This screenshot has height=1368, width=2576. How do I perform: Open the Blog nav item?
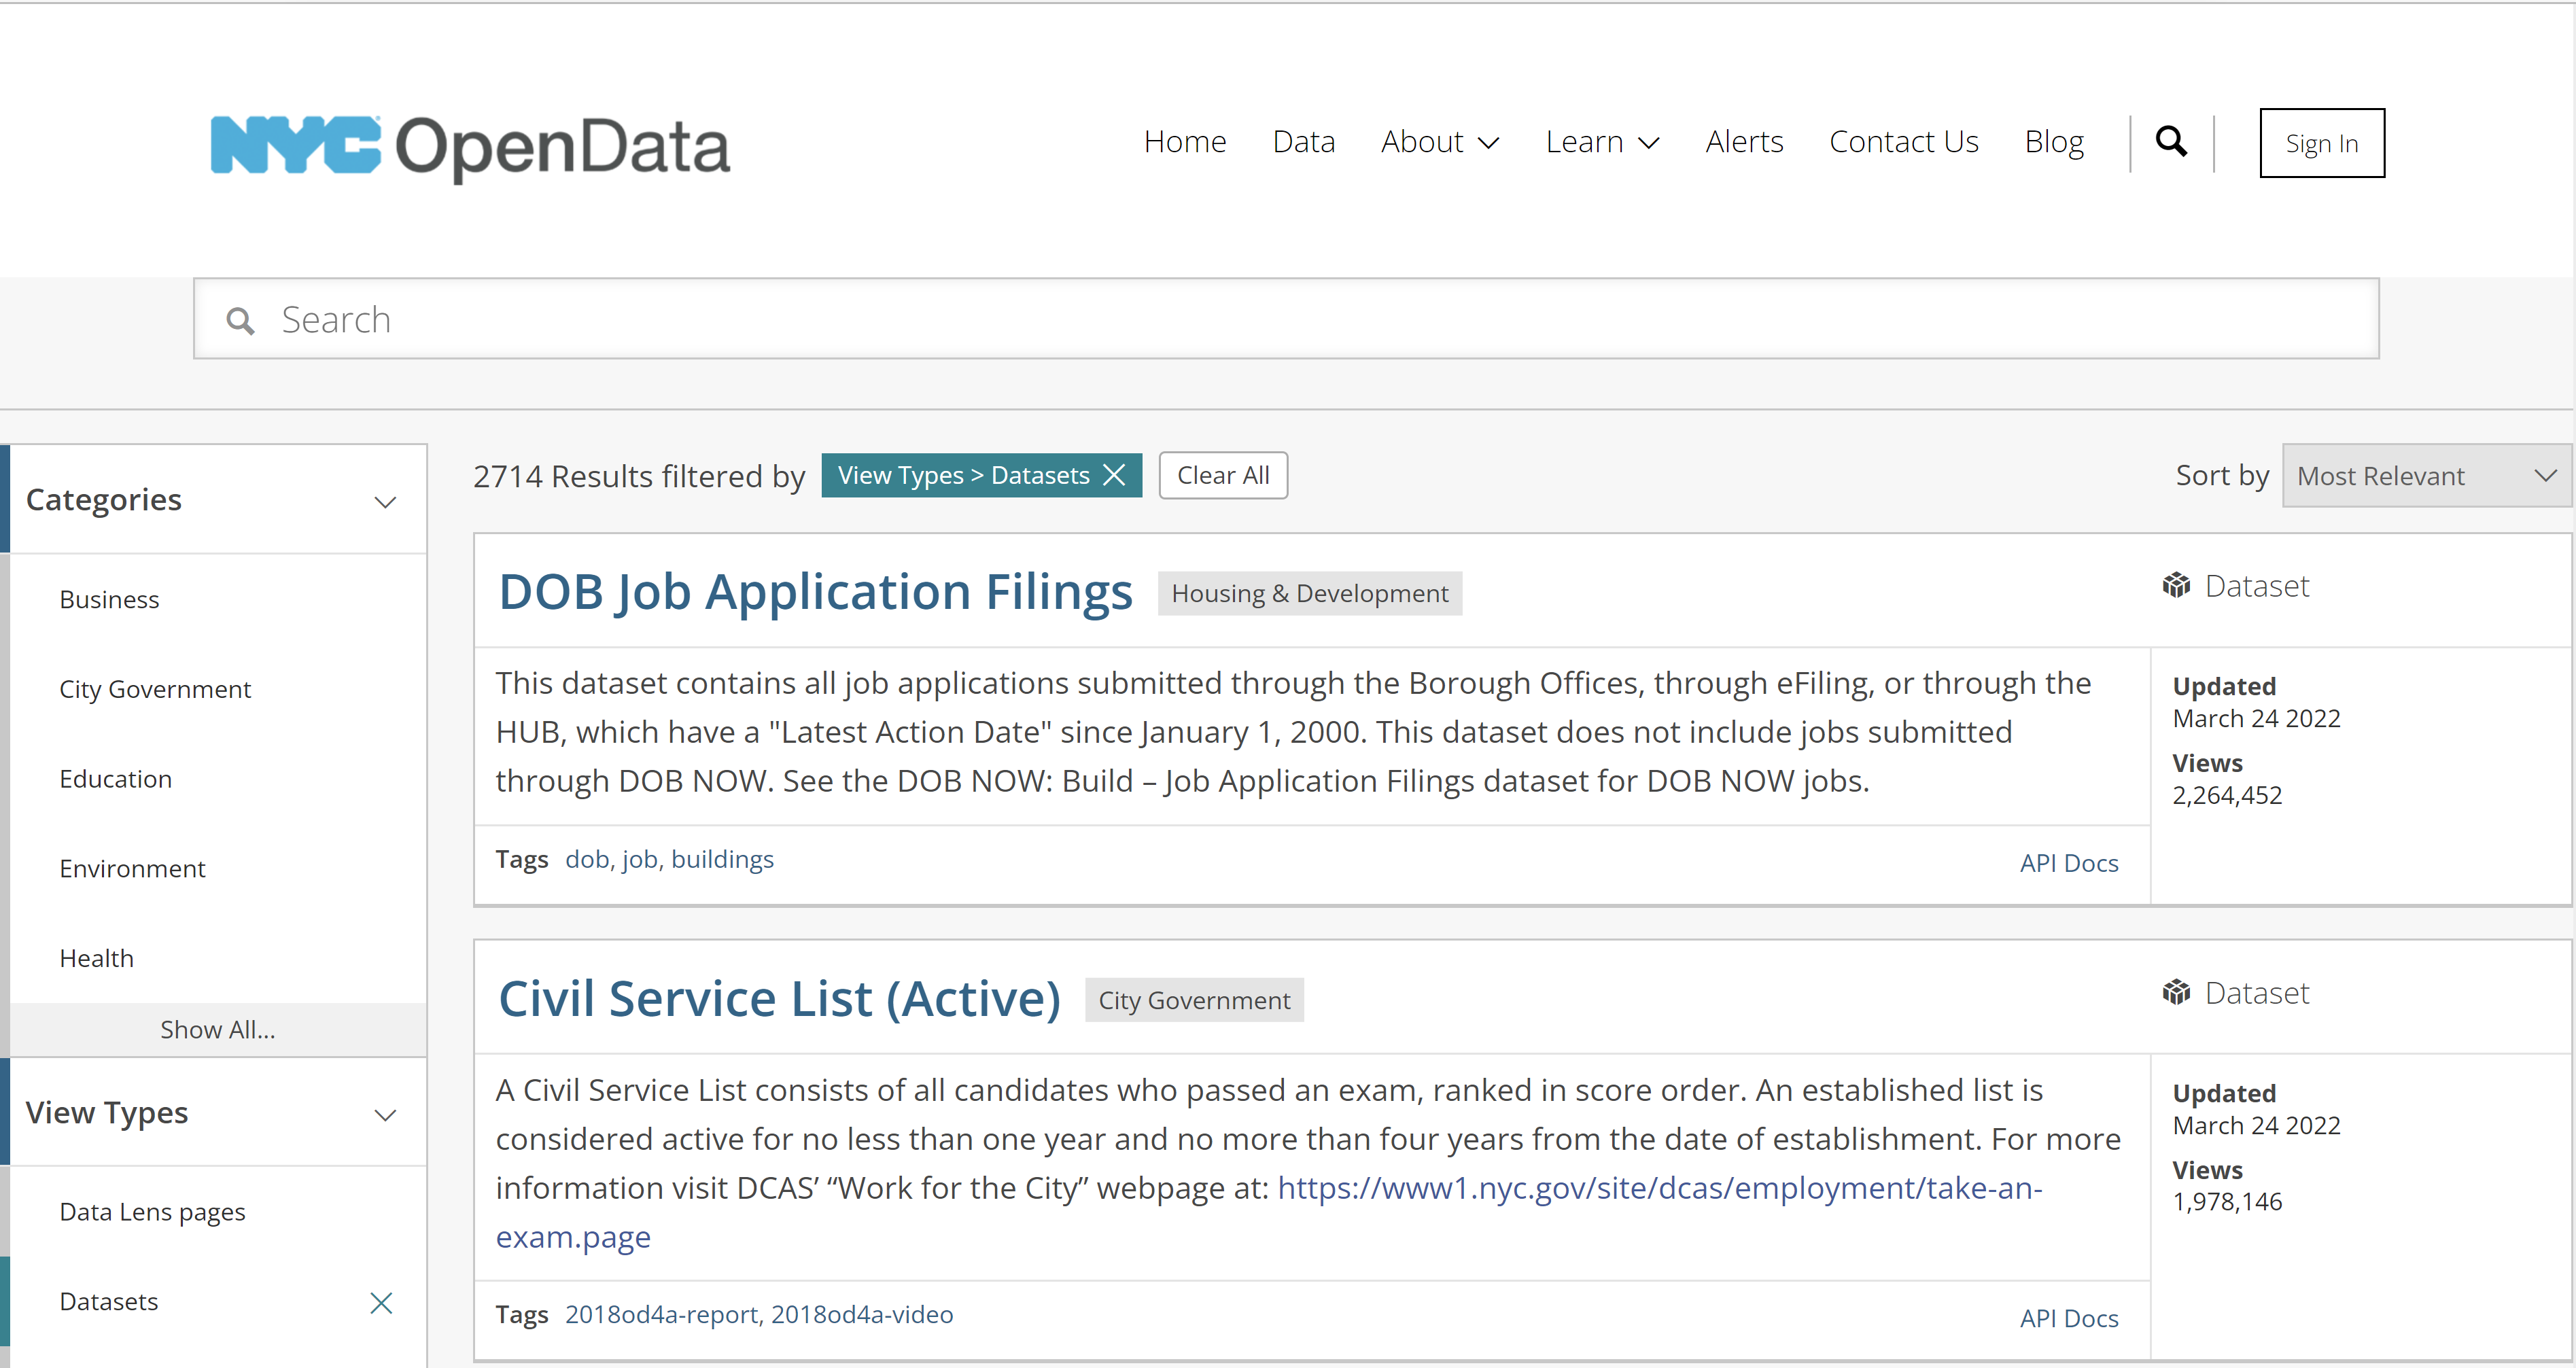(x=2053, y=142)
